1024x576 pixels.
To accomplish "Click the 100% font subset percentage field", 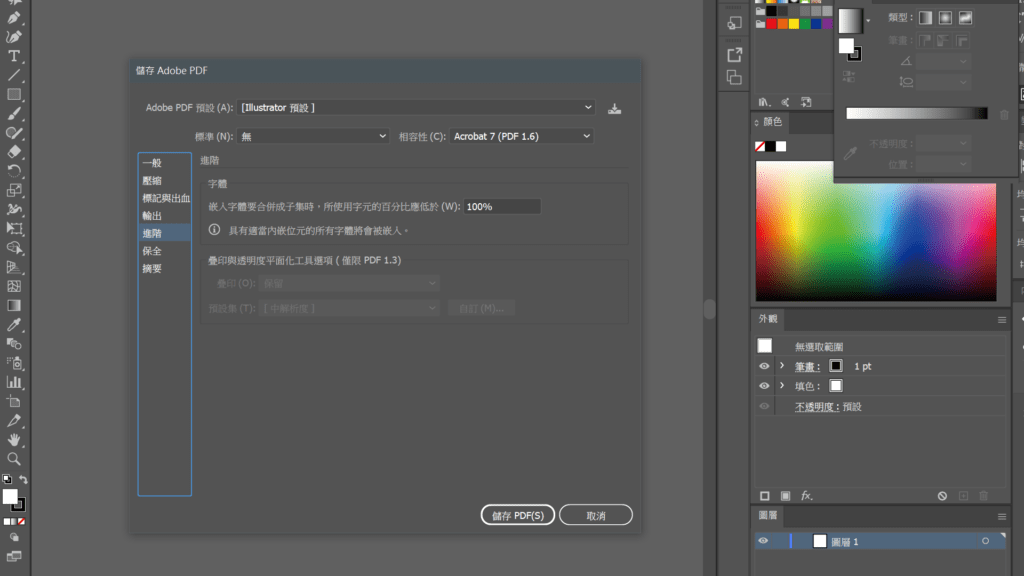I will tap(502, 206).
